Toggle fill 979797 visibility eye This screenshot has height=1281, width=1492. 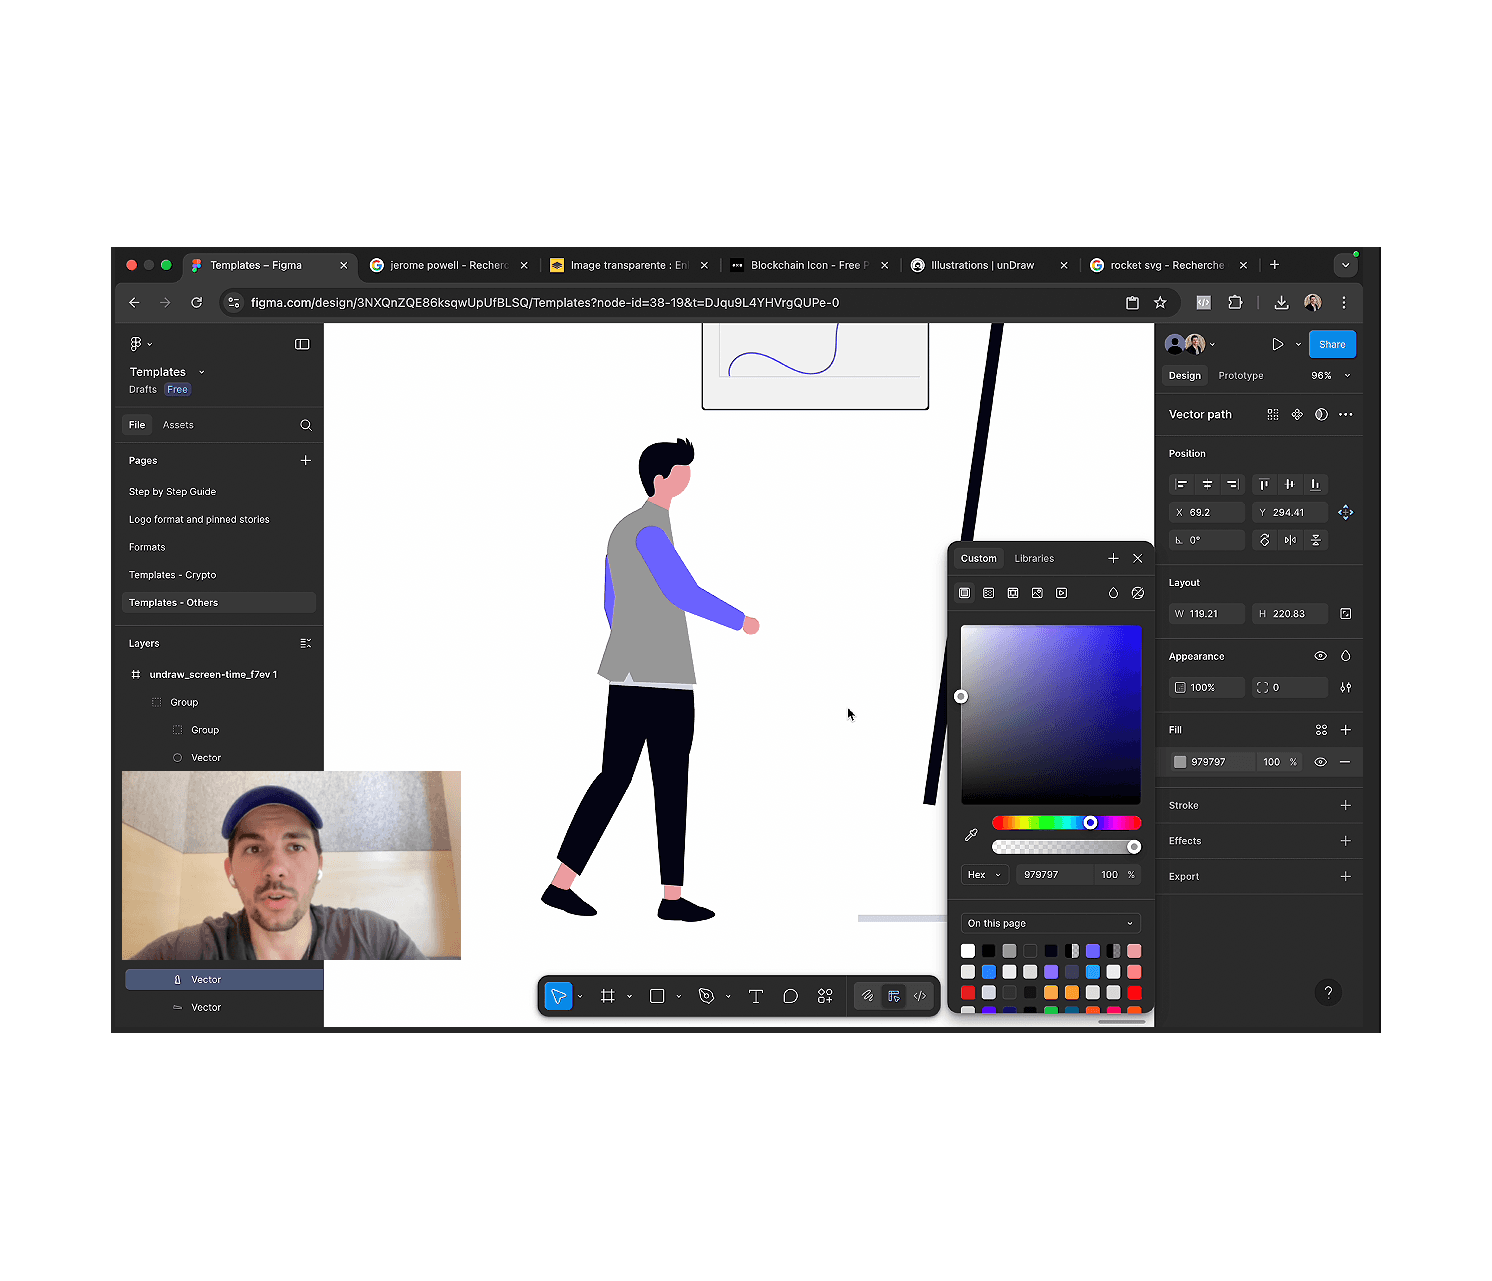(x=1320, y=762)
